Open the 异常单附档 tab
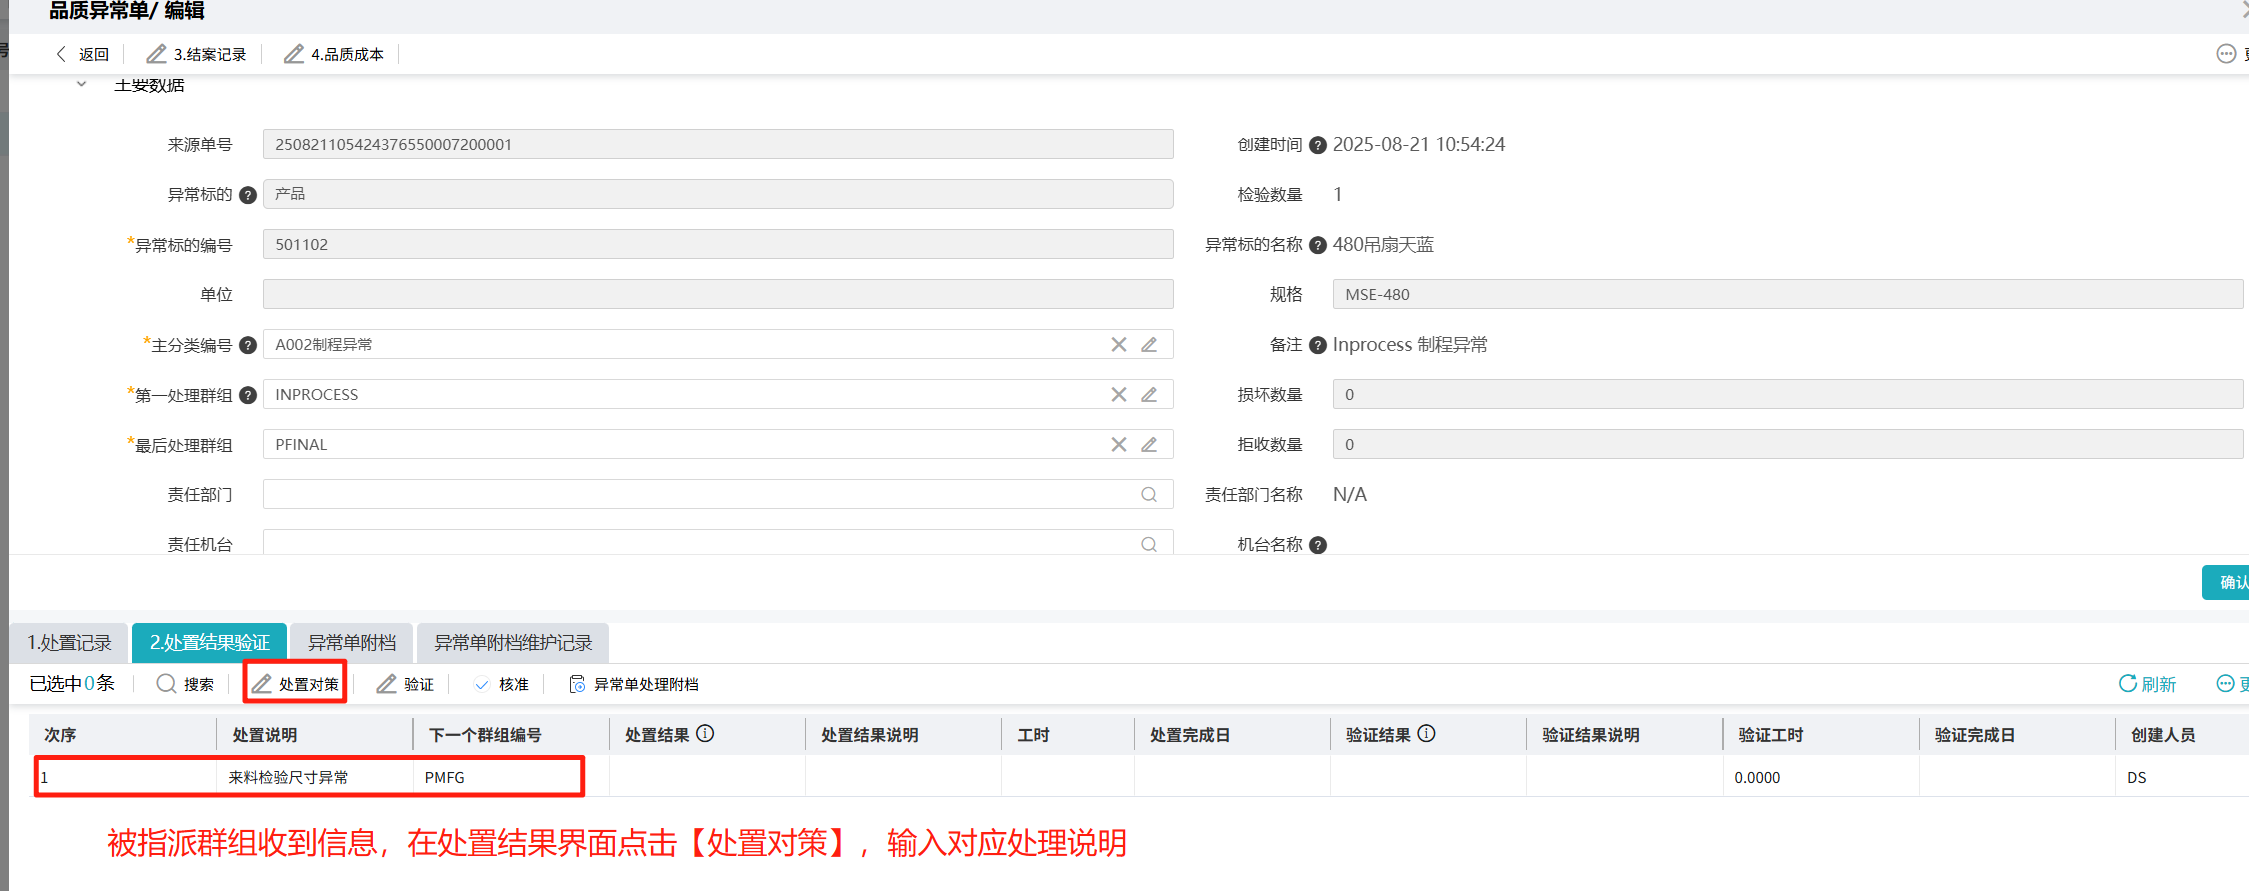The image size is (2249, 891). click(352, 643)
